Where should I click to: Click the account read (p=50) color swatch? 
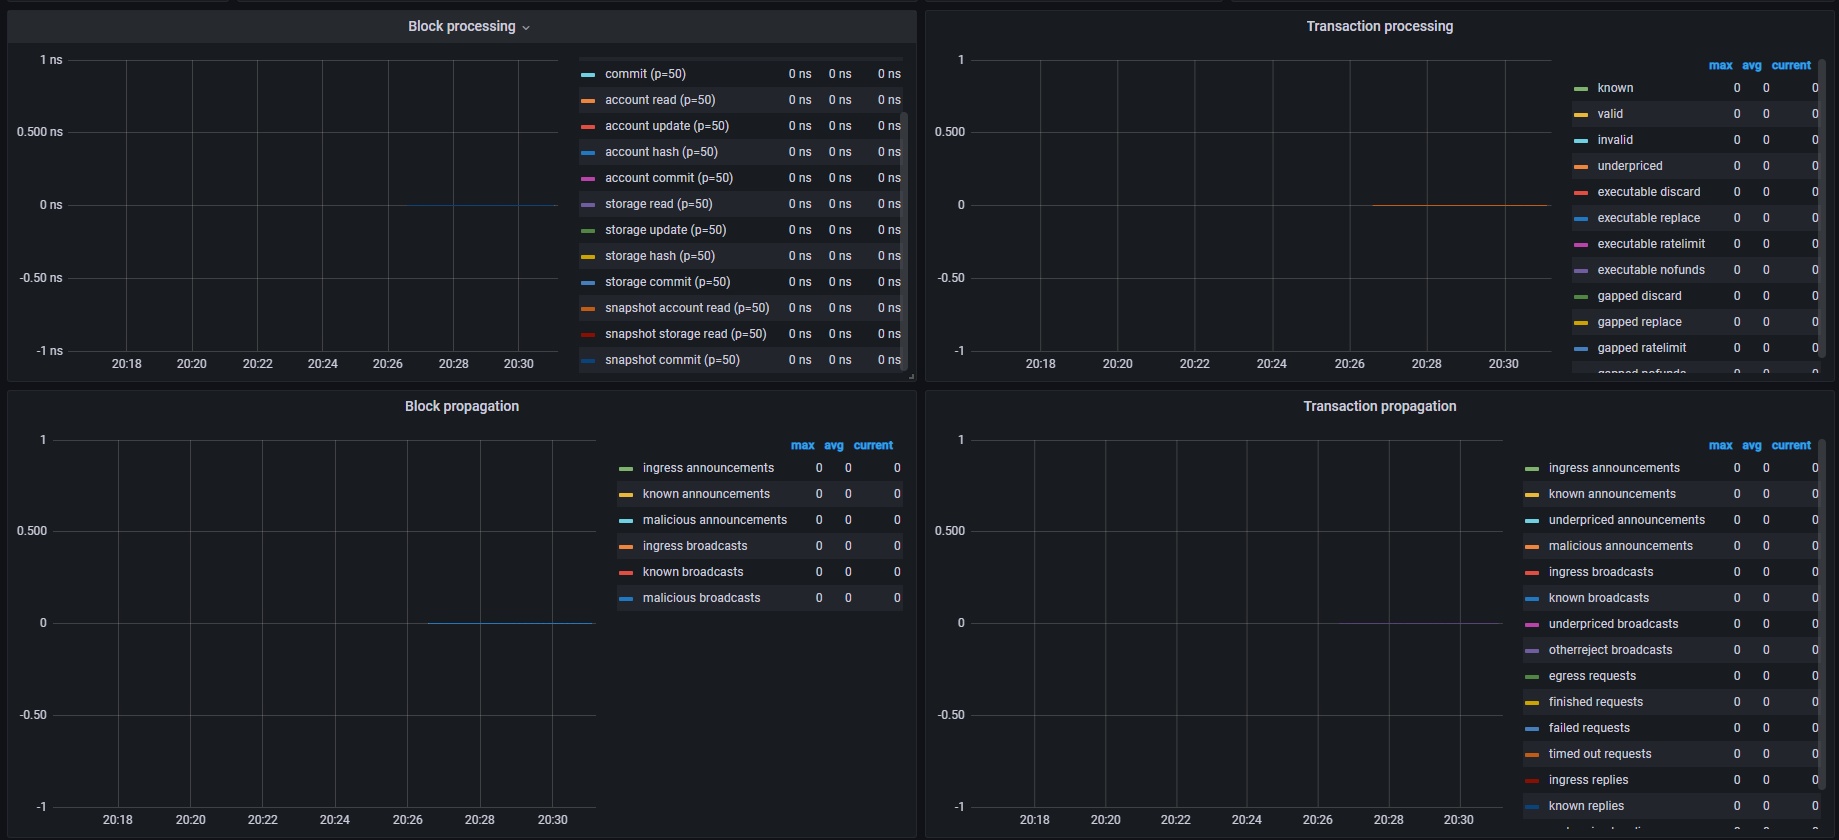pyautogui.click(x=588, y=101)
